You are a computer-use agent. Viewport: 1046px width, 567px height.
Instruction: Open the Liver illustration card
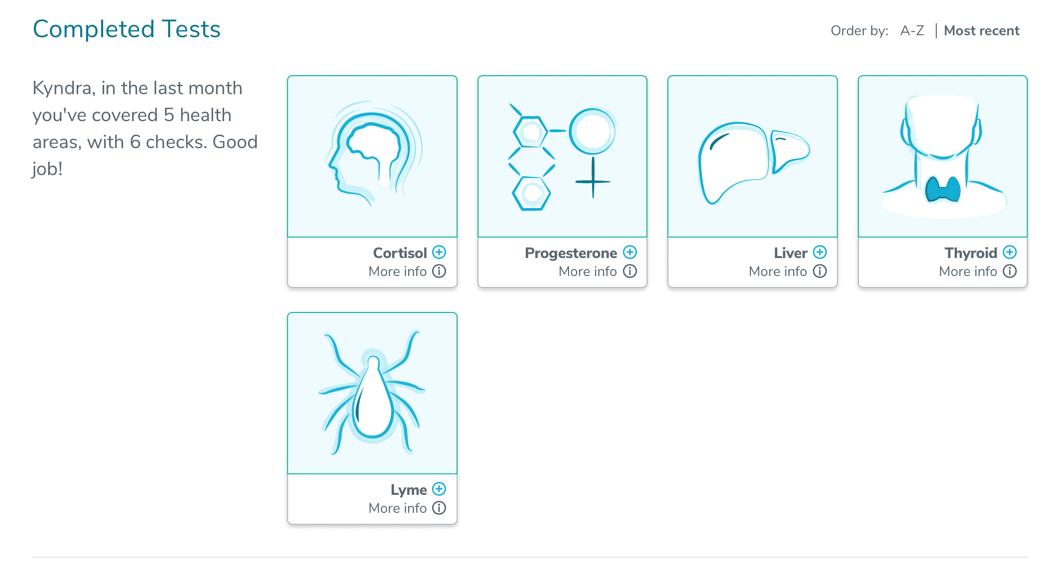752,156
